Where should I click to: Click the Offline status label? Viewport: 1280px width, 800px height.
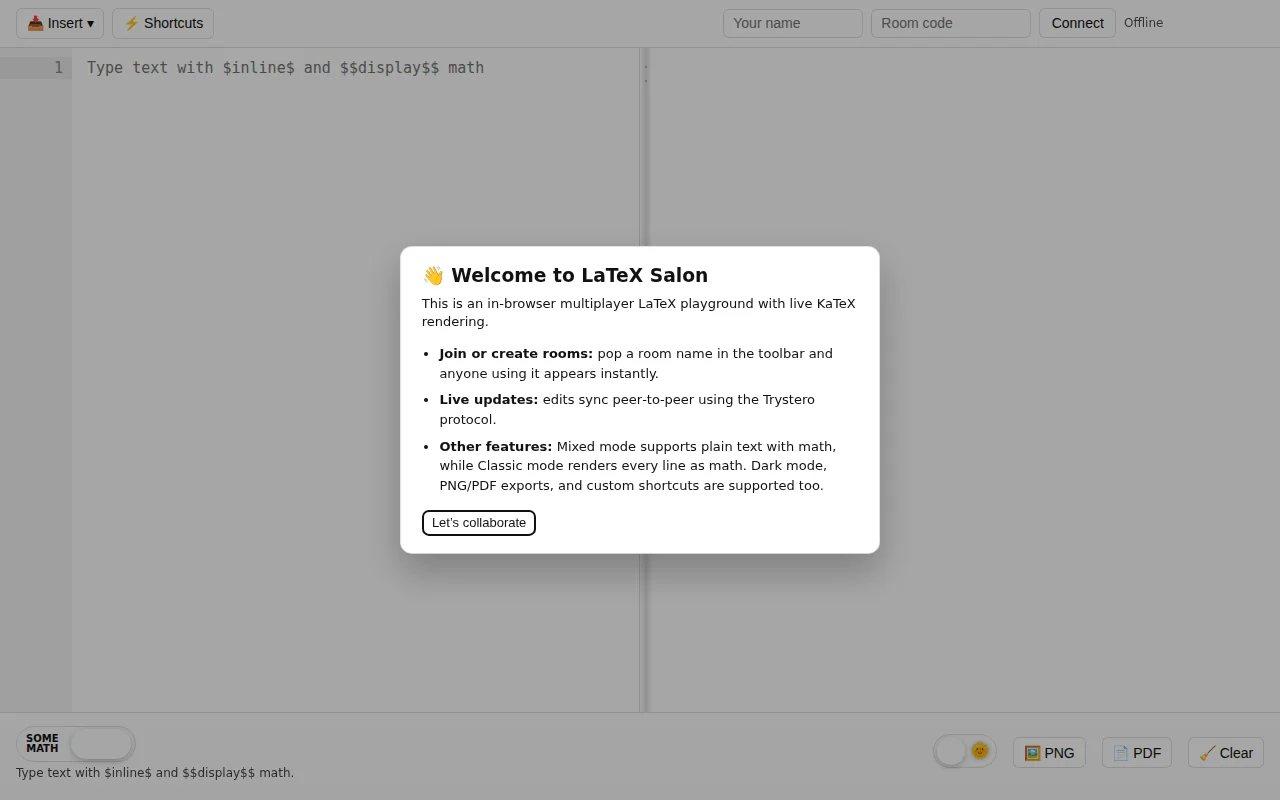[1143, 23]
